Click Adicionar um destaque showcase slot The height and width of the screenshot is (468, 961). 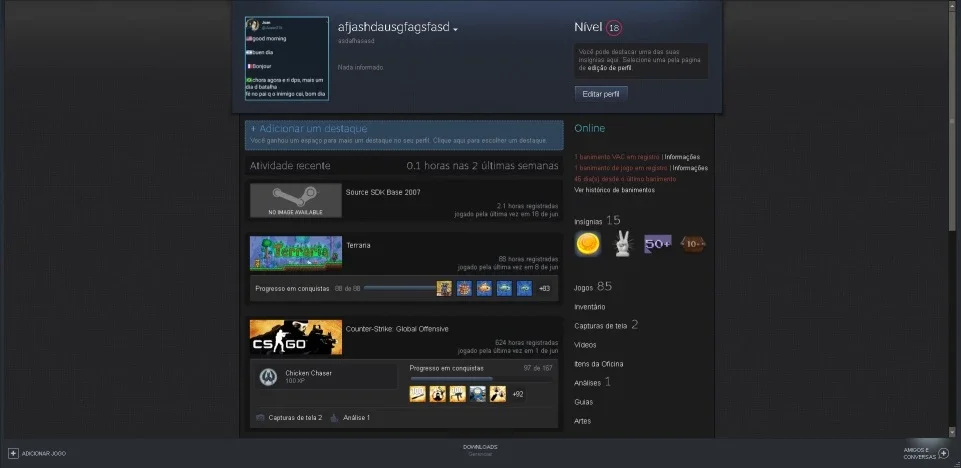pos(404,135)
